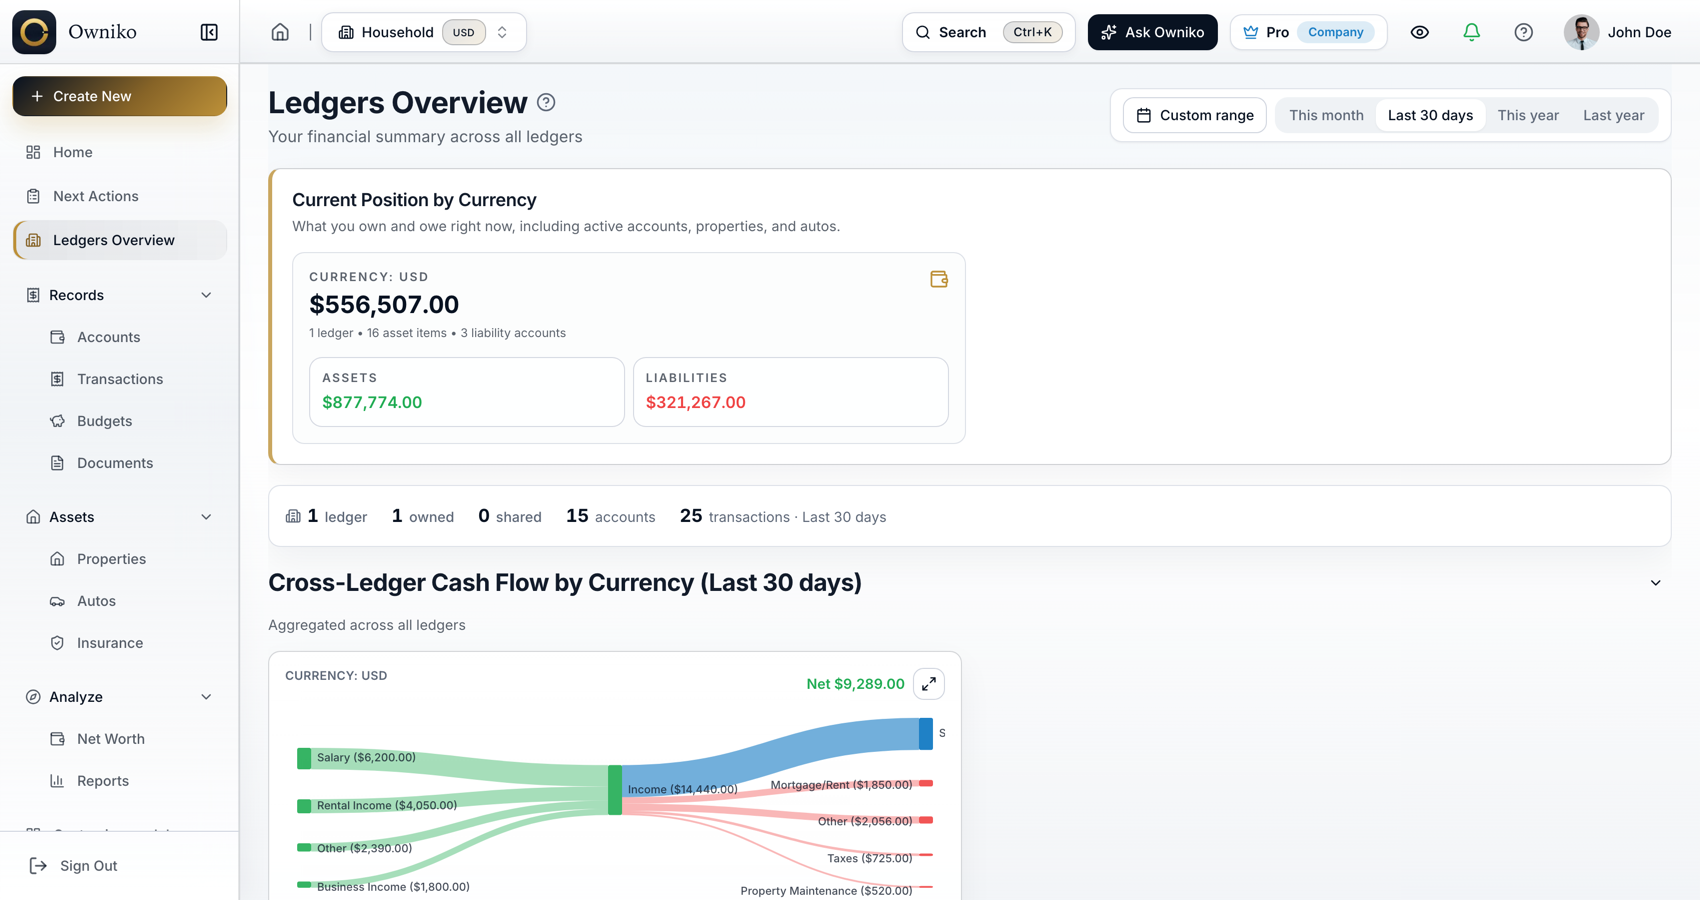
Task: Click the Assets $877,774.00 card
Action: (x=467, y=392)
